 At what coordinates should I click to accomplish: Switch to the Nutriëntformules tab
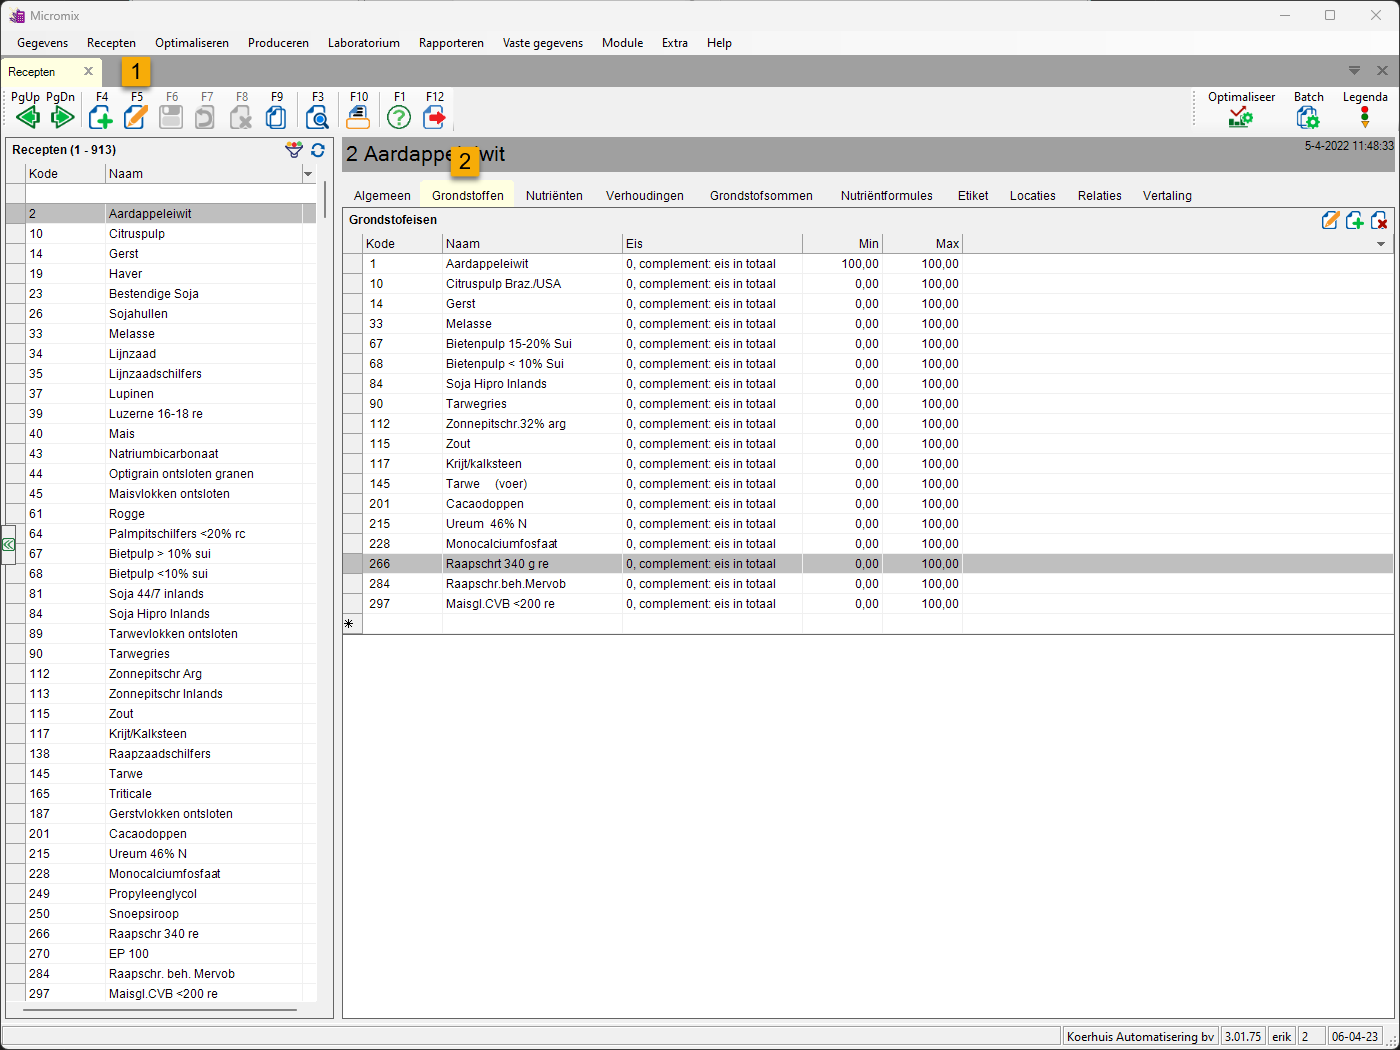click(887, 196)
